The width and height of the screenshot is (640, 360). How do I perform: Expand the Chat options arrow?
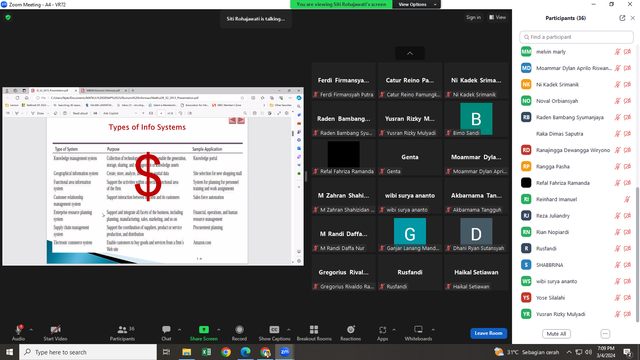(180, 329)
